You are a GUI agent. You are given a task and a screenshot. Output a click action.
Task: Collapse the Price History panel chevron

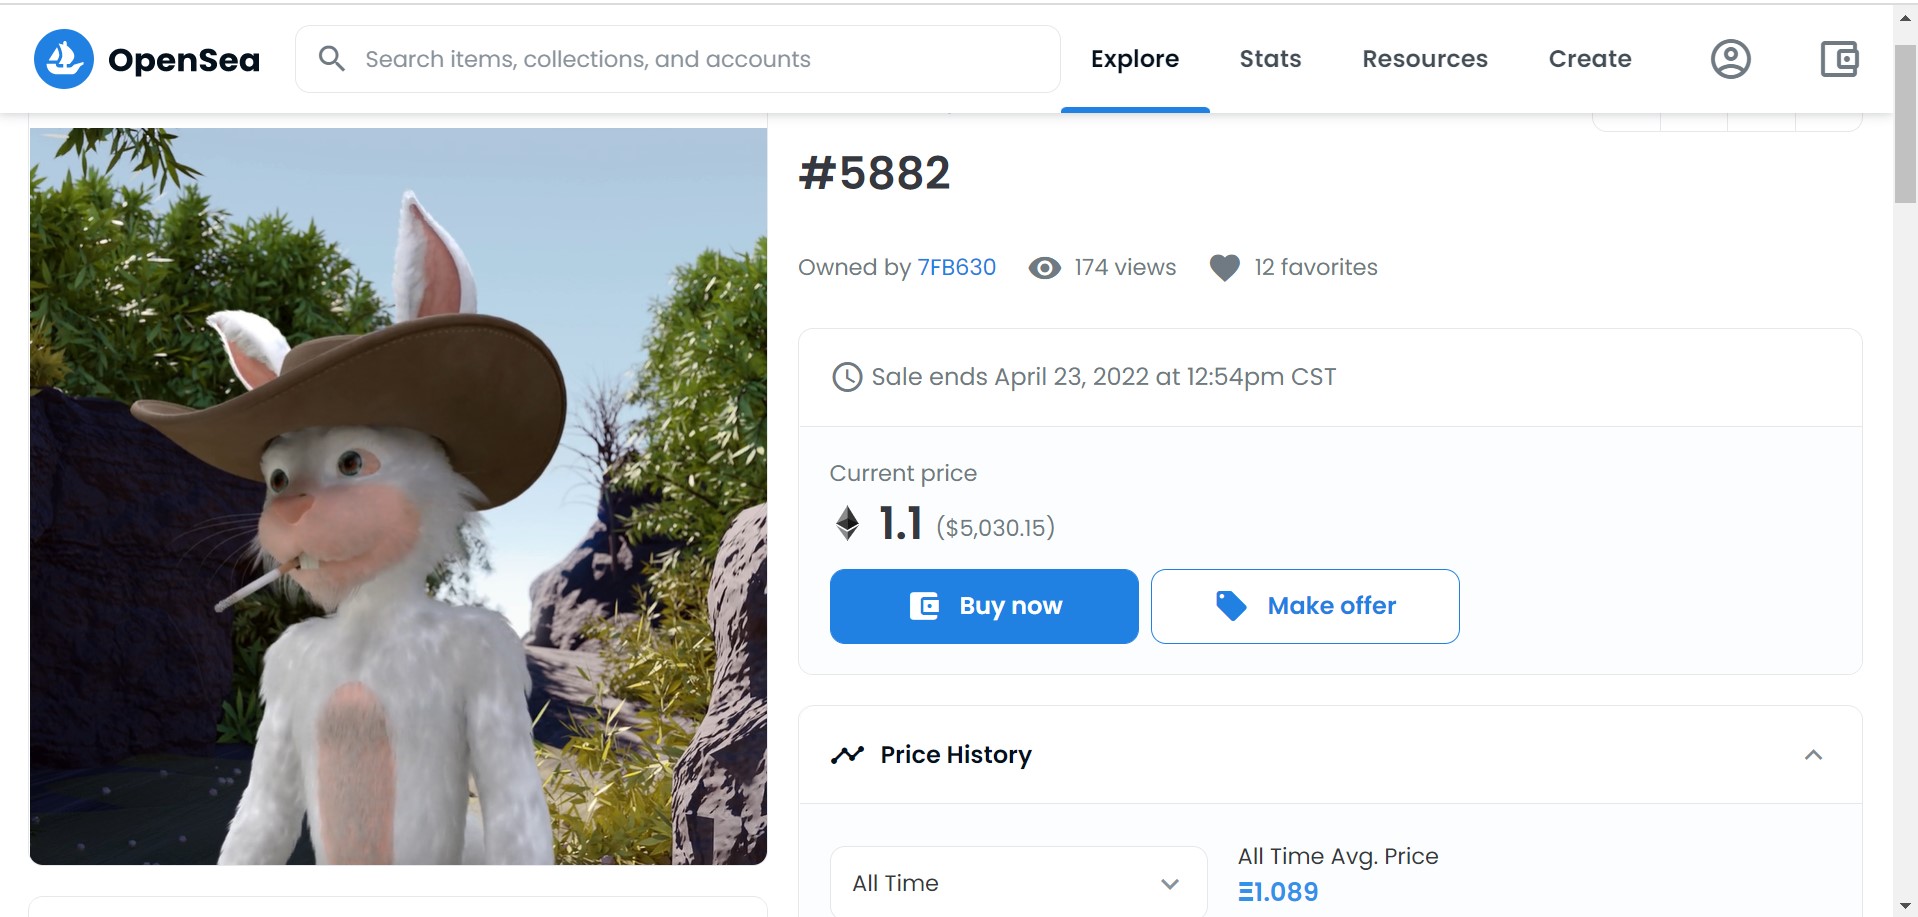point(1813,755)
